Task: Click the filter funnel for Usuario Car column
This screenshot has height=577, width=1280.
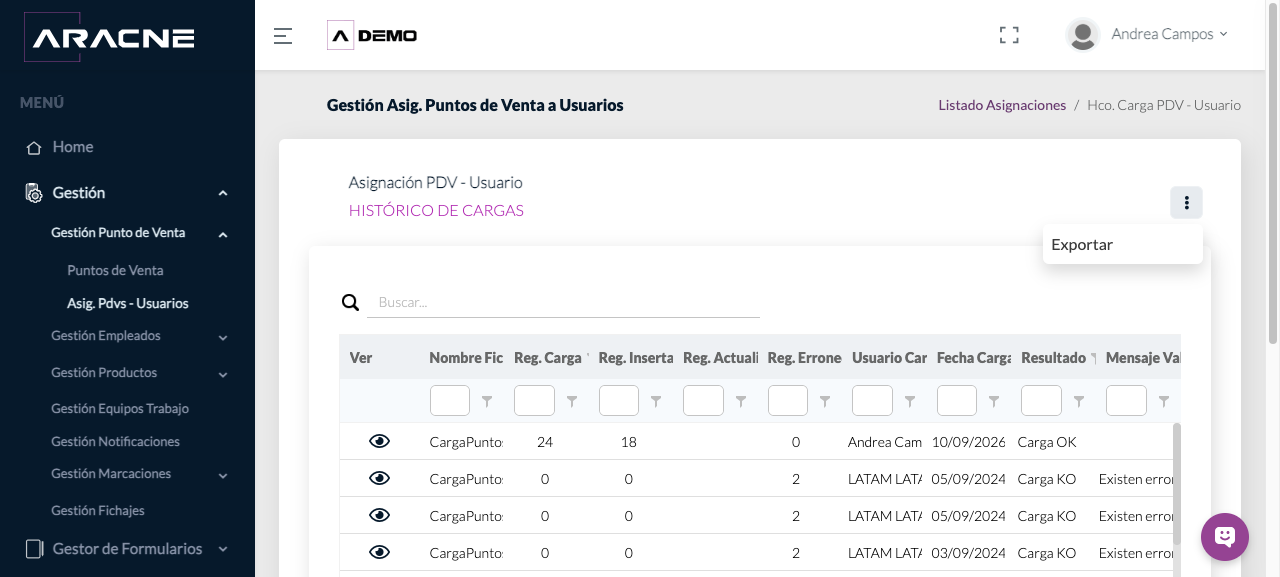Action: click(910, 401)
